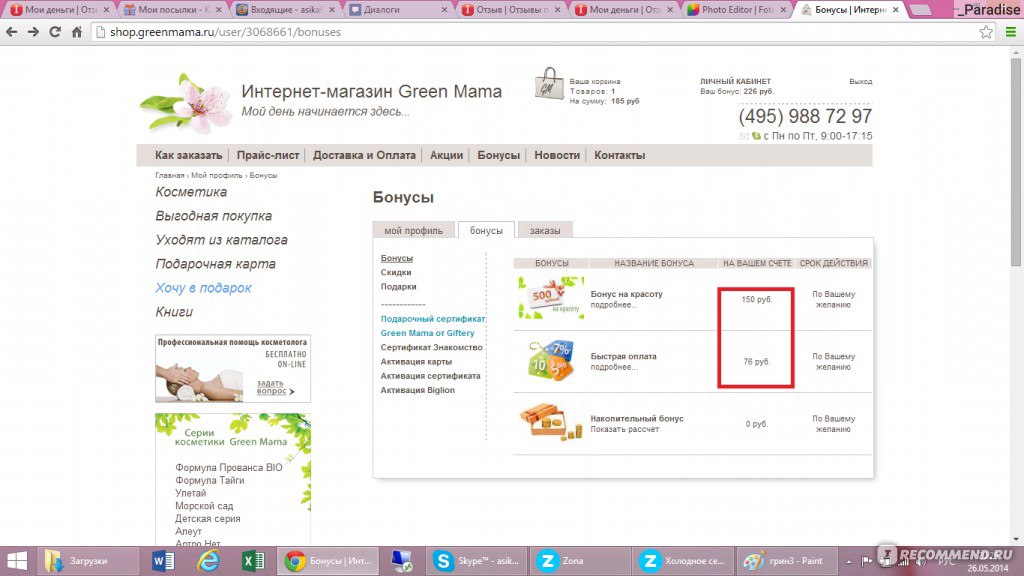1024x576 pixels.
Task: Go to the browser home icon
Action: click(76, 32)
